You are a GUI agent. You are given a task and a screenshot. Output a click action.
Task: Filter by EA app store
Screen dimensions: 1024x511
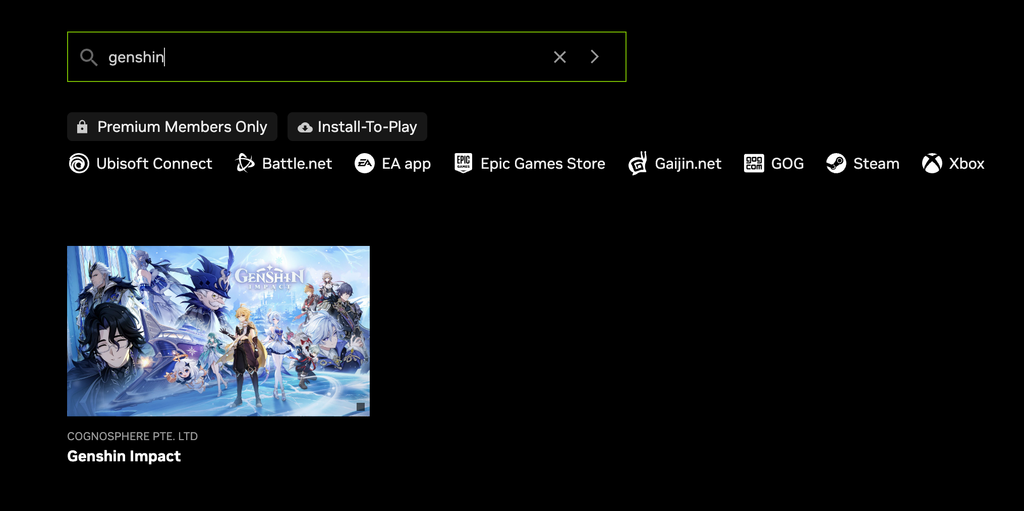pos(392,163)
